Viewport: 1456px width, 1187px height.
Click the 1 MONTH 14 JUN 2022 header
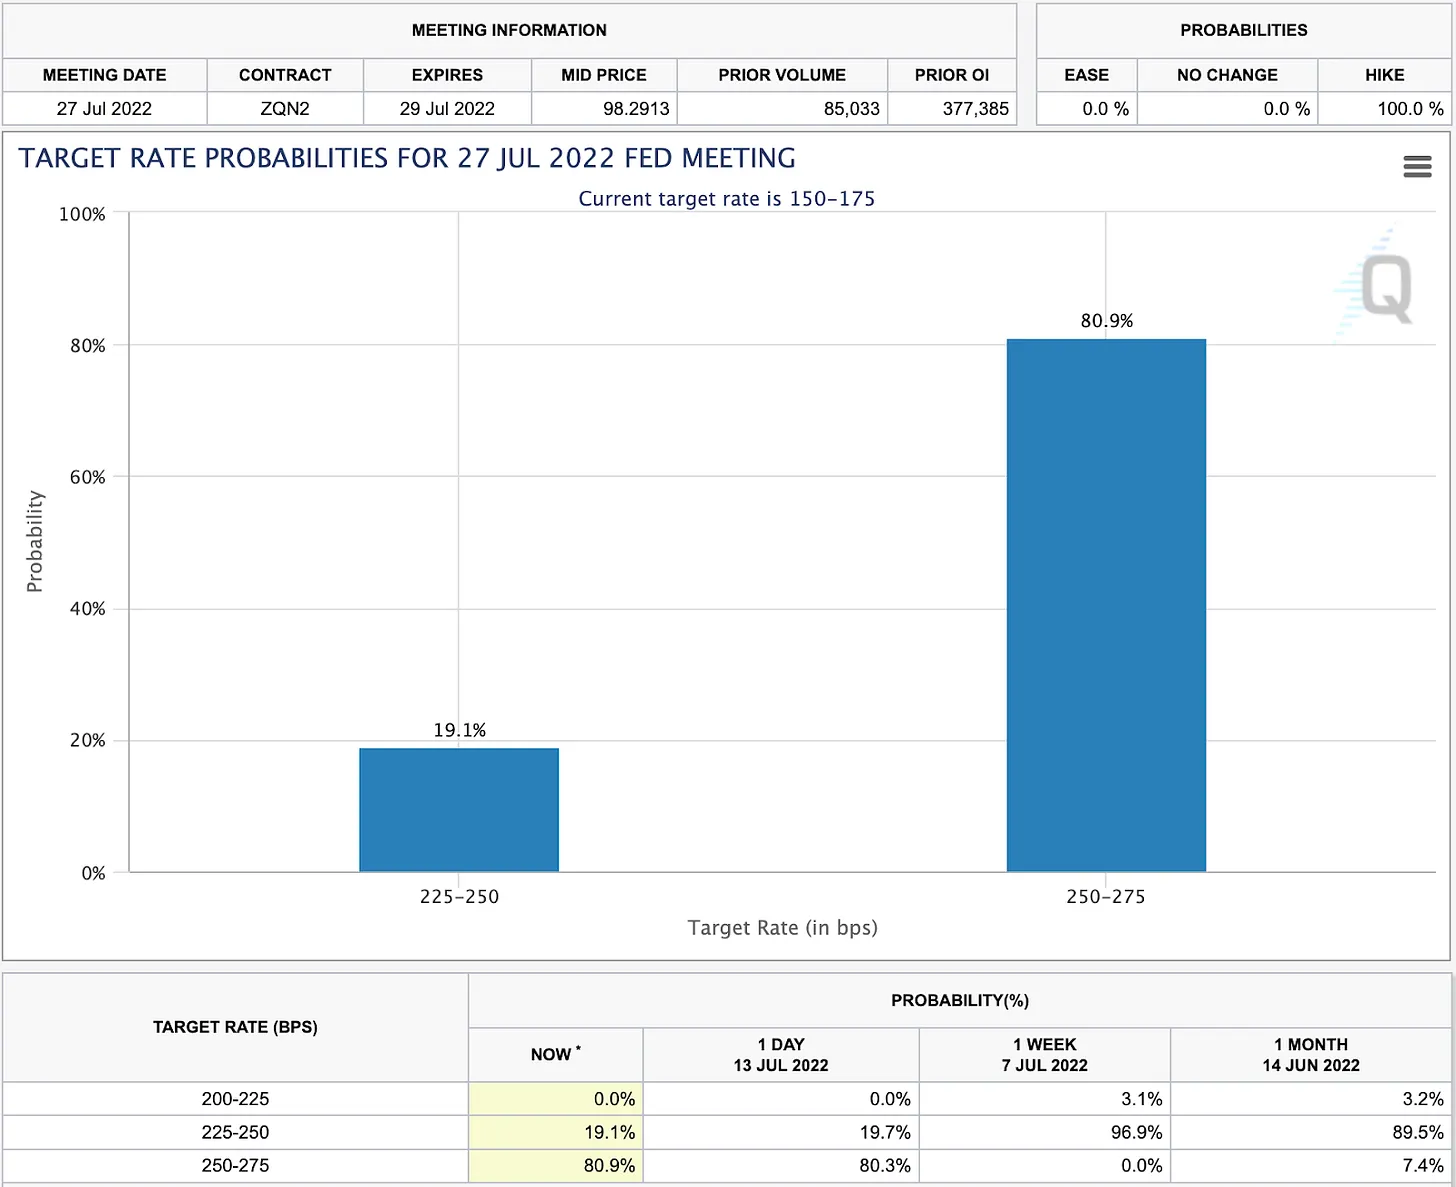[x=1310, y=1054]
